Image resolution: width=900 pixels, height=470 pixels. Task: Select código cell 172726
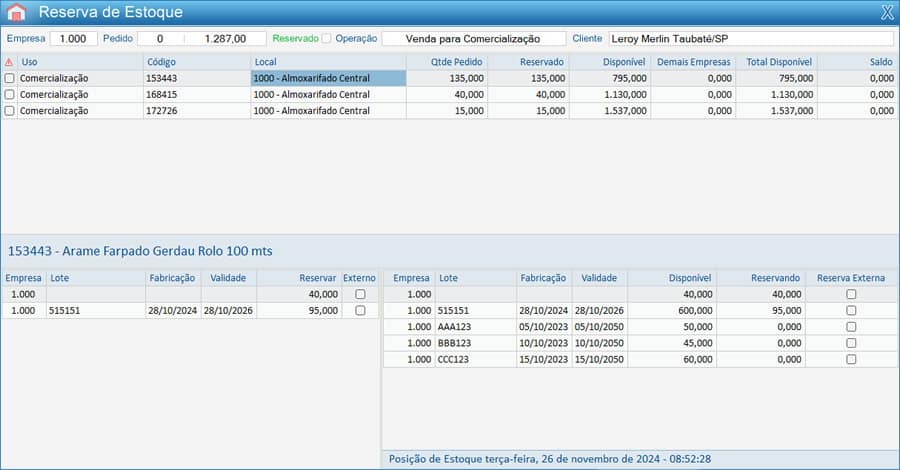(x=196, y=110)
